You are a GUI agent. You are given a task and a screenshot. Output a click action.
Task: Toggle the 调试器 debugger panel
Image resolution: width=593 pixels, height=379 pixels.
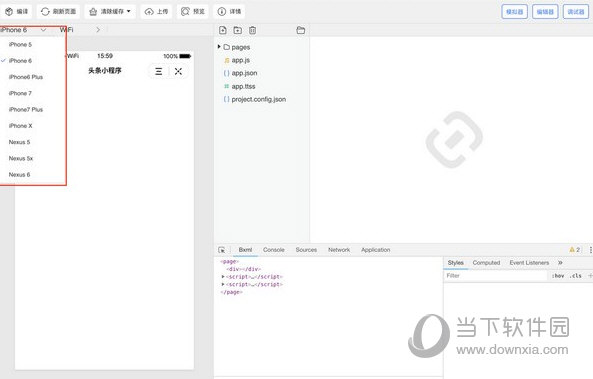tap(576, 12)
